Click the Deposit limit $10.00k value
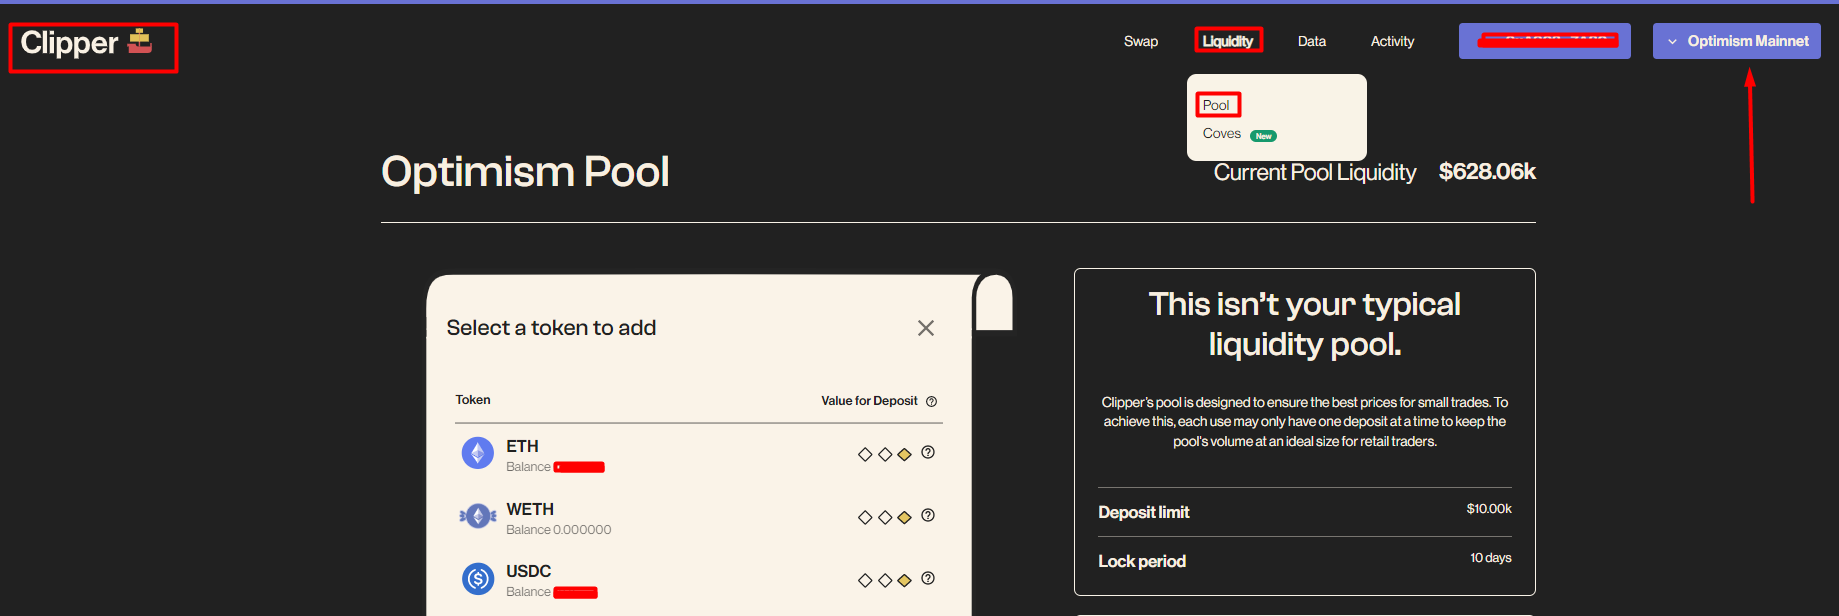The image size is (1839, 616). click(x=1489, y=509)
